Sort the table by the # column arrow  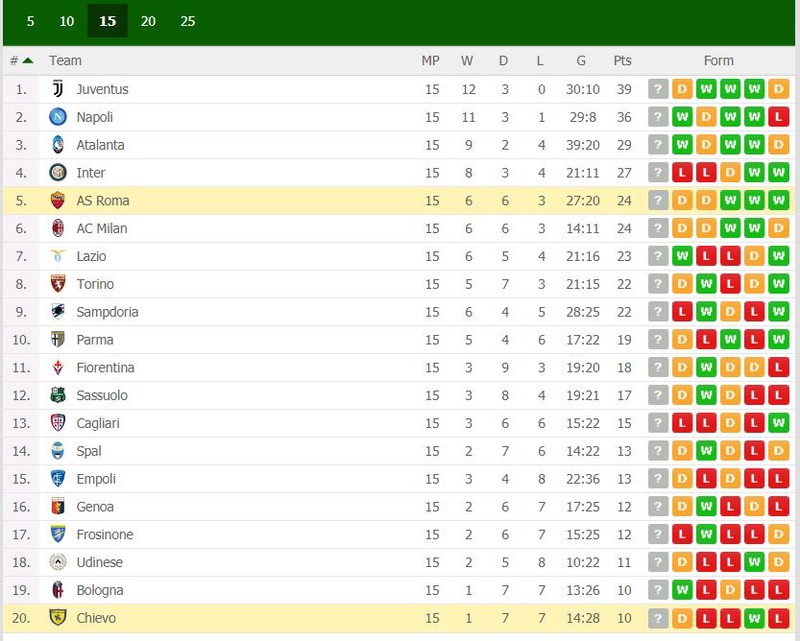point(28,61)
